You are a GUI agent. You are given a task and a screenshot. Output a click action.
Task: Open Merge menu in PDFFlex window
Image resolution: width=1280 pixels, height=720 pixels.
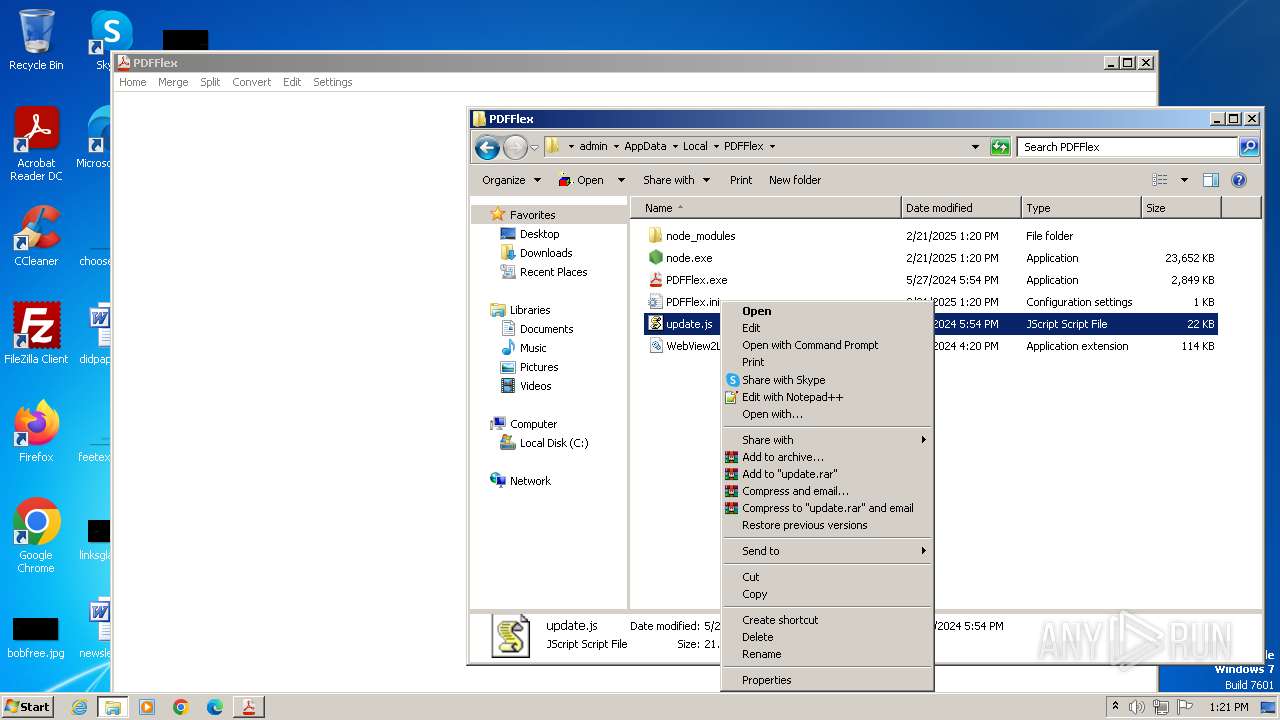point(173,82)
